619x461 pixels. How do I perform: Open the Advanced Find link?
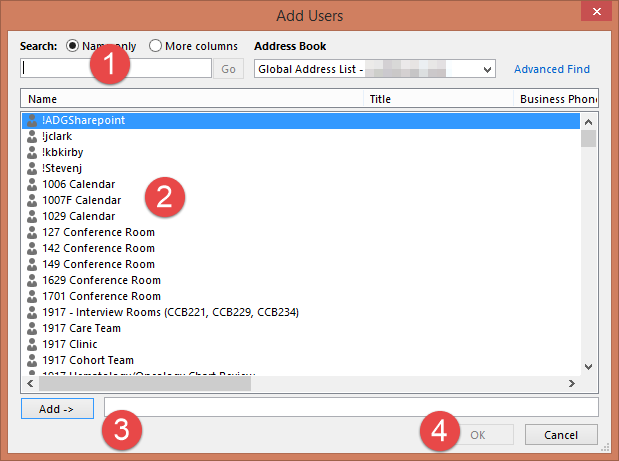(x=551, y=69)
